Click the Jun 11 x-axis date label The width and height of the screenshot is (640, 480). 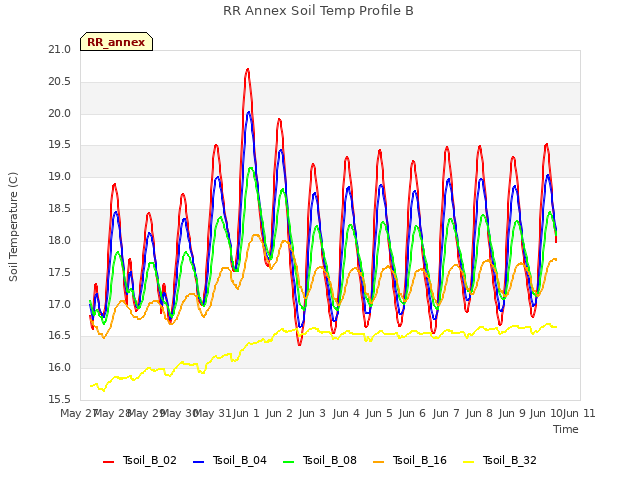coord(579,414)
